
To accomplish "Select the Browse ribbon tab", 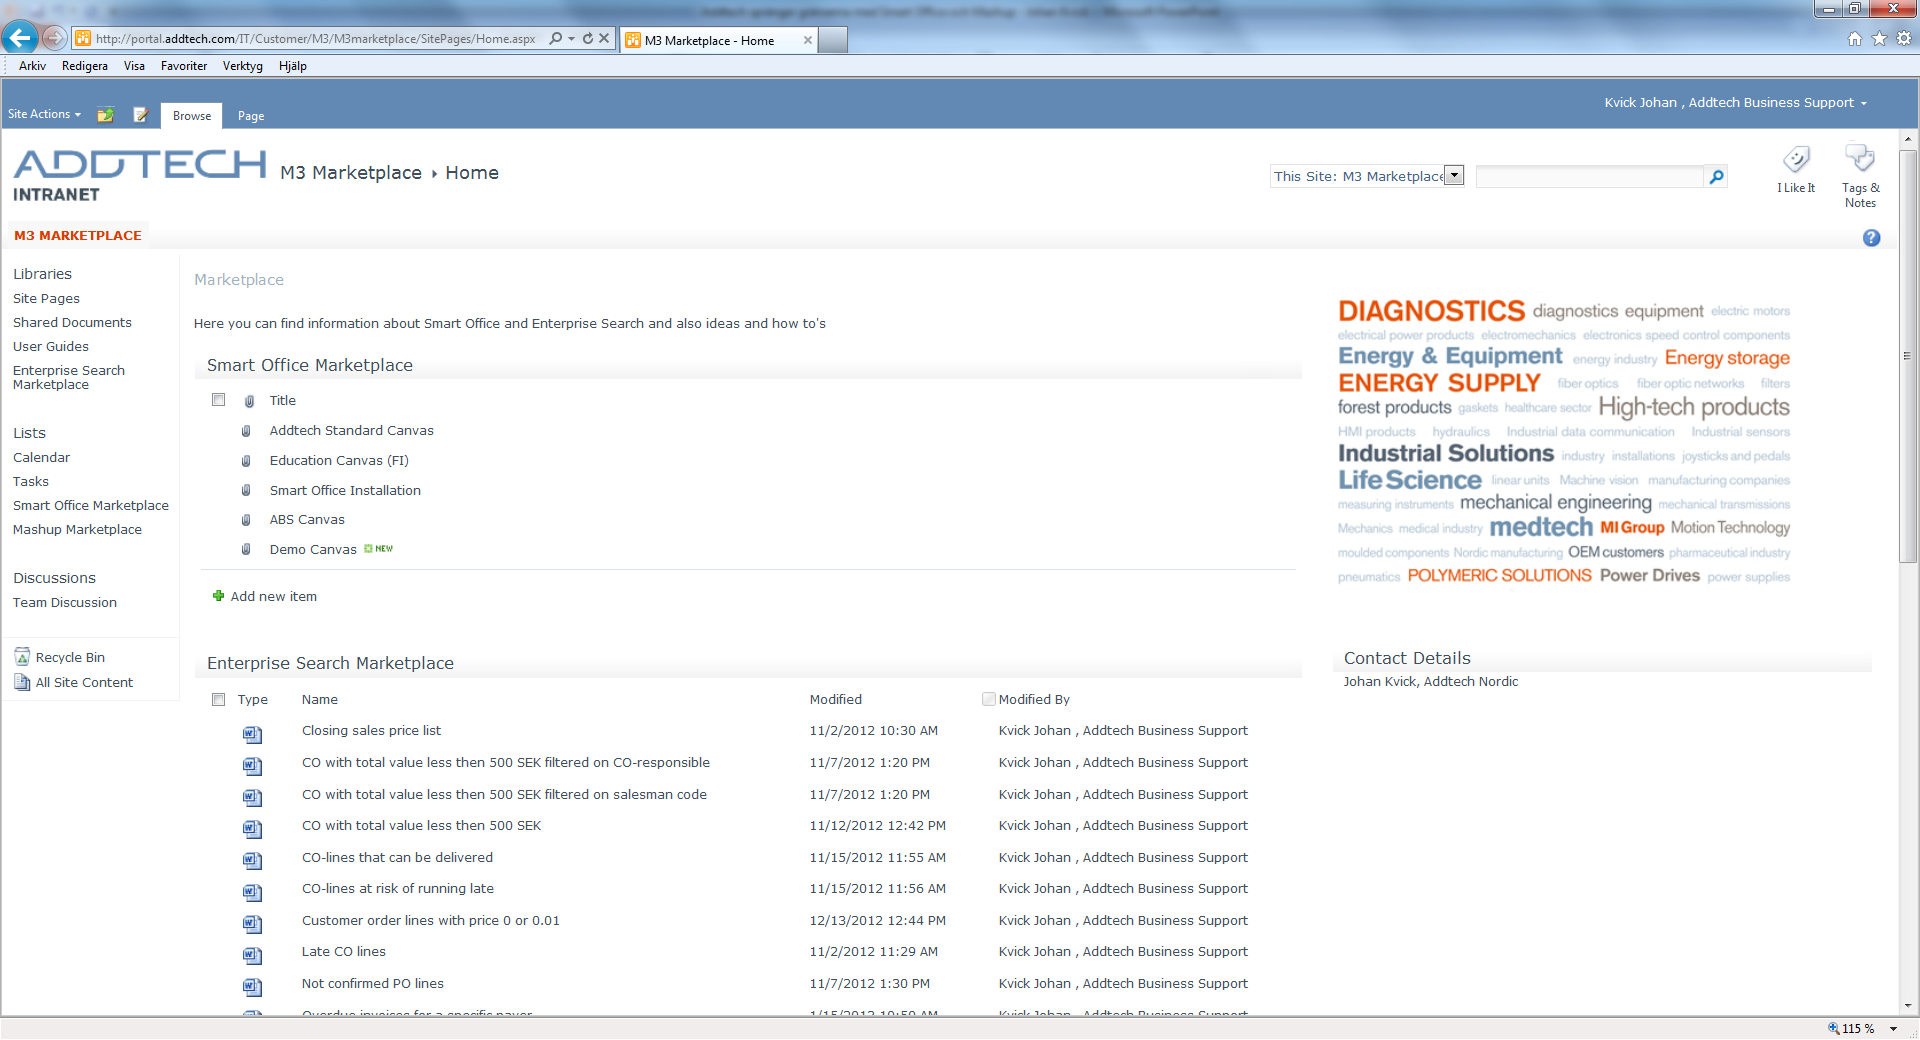I will coord(192,116).
